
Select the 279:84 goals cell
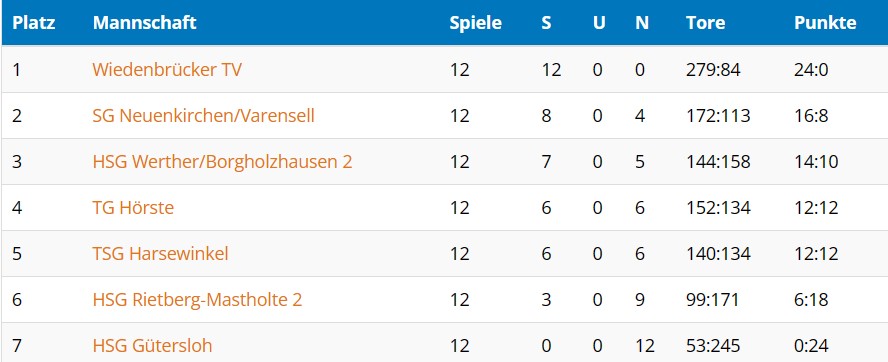tap(713, 70)
